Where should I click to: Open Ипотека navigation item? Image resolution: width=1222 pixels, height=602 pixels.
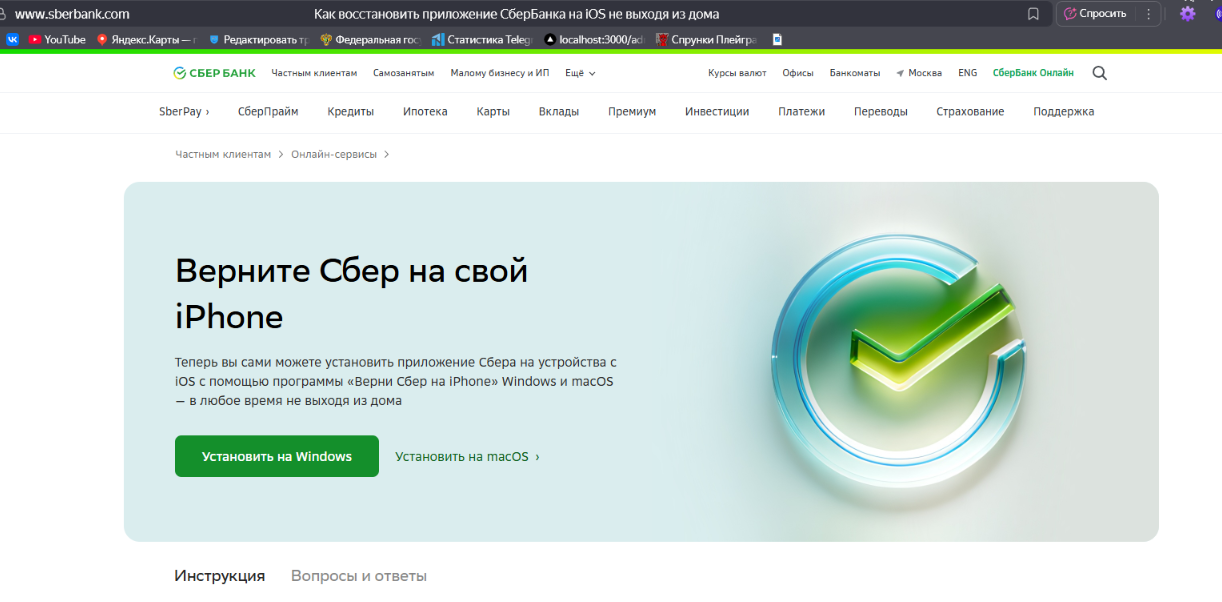point(425,112)
